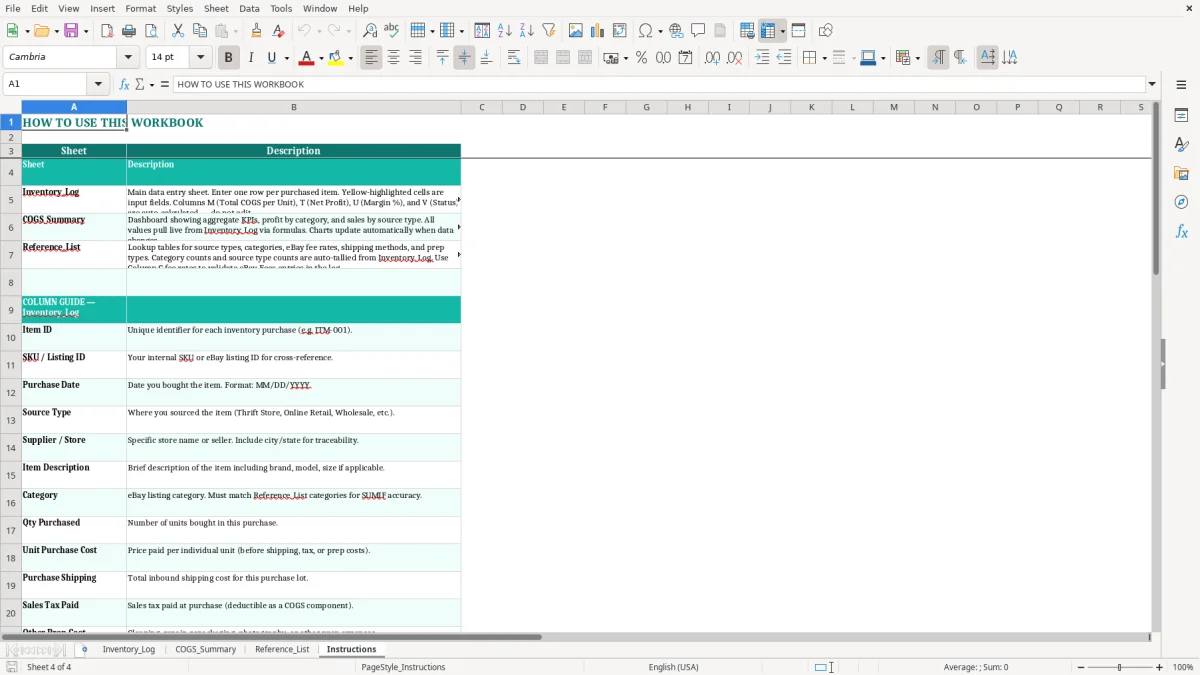Screen dimensions: 1200x675
Task: Expand the formula bar arrow
Action: [x=1152, y=84]
